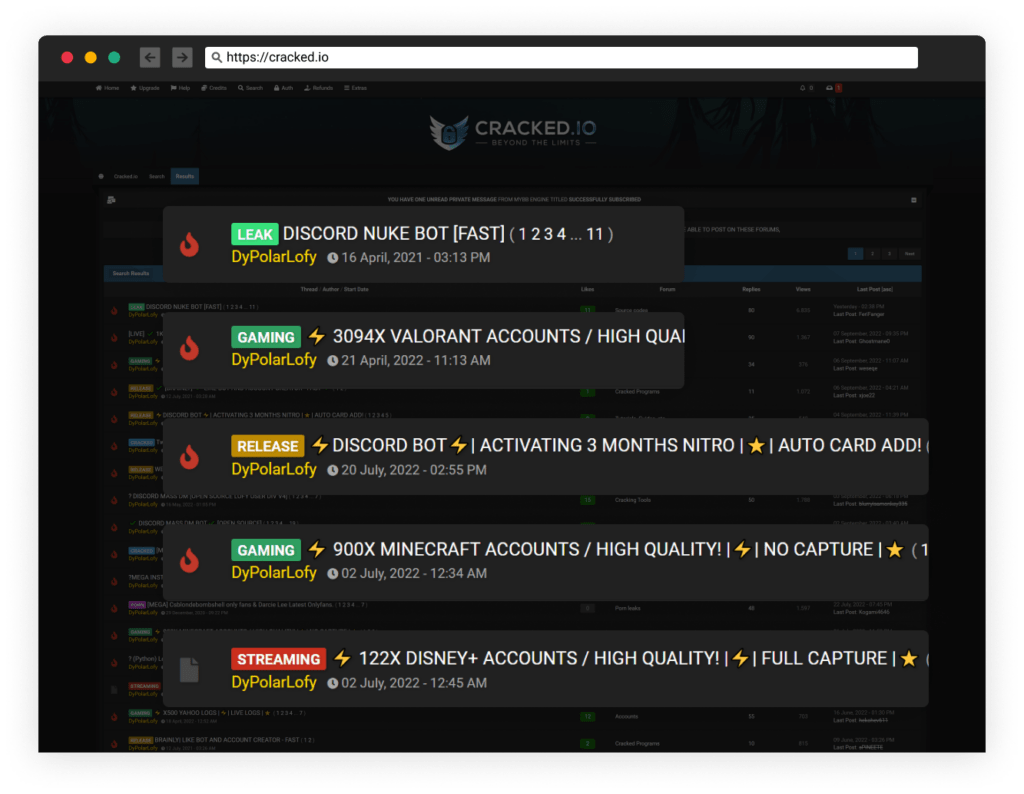Click the Next page button
1024x794 pixels.
[x=910, y=254]
